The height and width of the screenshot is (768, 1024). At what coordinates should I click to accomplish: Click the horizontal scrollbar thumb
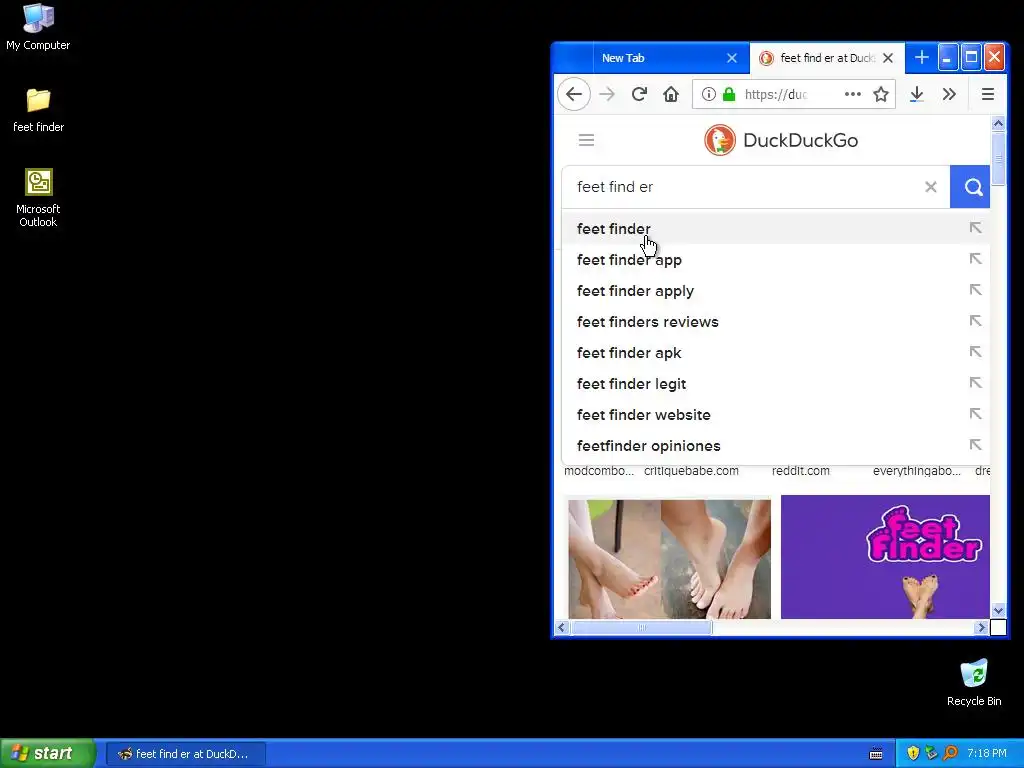641,628
